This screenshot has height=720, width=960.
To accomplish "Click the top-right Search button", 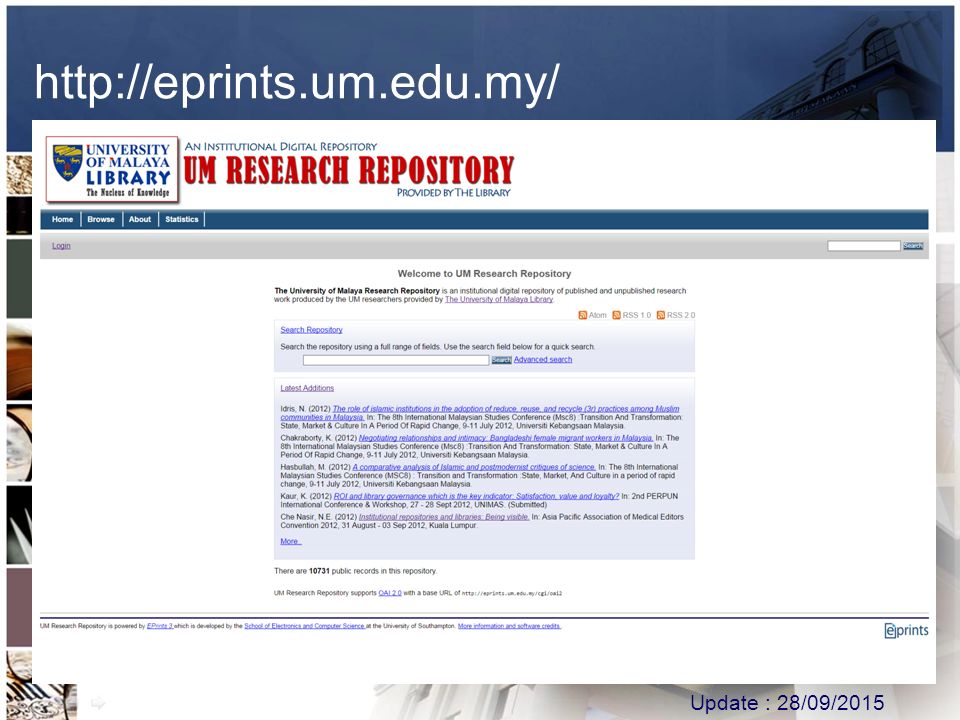I will tap(912, 246).
